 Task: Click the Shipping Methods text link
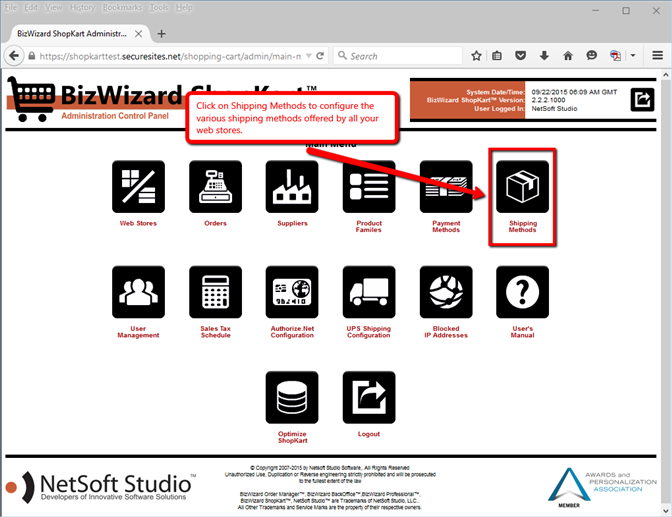pyautogui.click(x=522, y=226)
